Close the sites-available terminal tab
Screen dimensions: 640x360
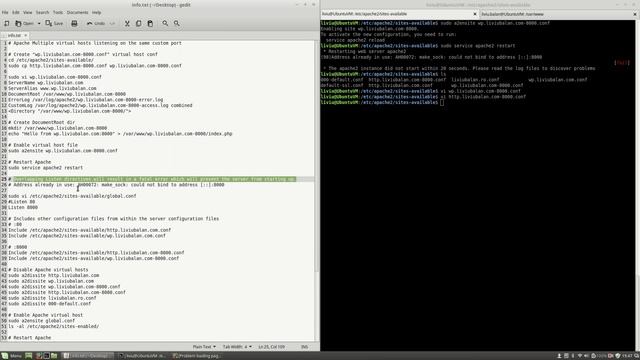pos(475,14)
